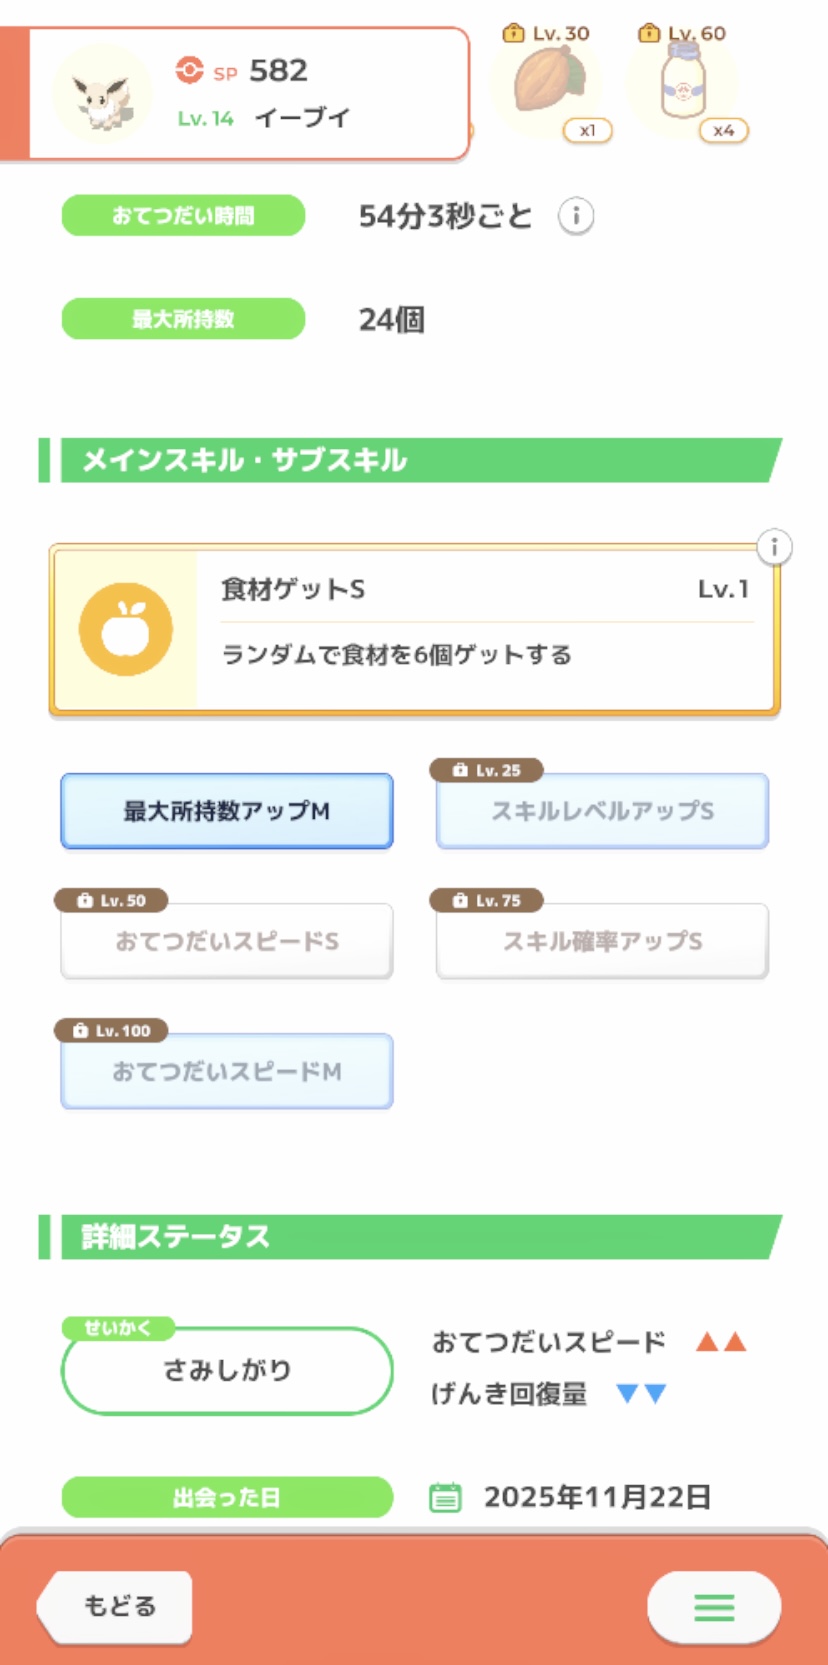The width and height of the screenshot is (828, 1665).
Task: Tap the locked おてつだいスピードS sub skill
Action: pos(227,941)
